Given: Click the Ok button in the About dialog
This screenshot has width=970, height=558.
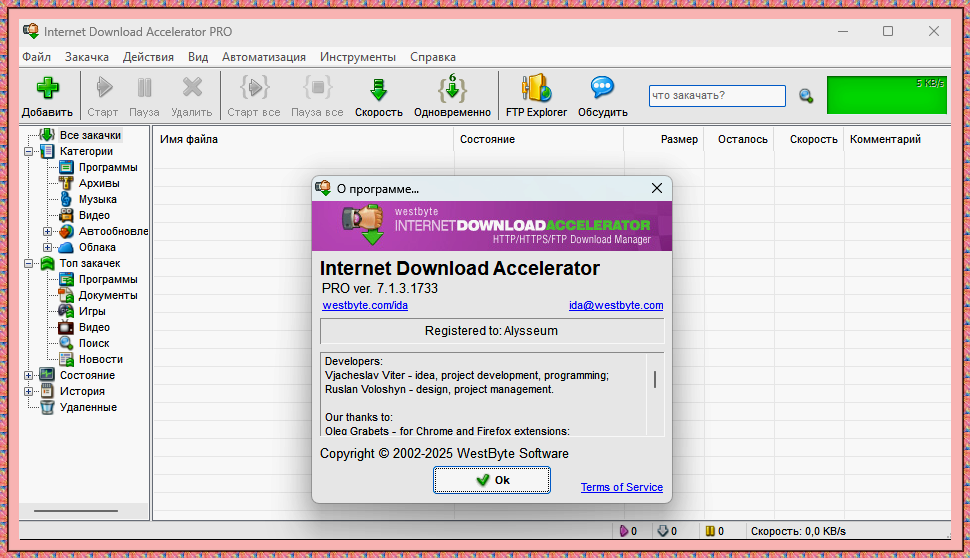Looking at the screenshot, I should point(492,480).
